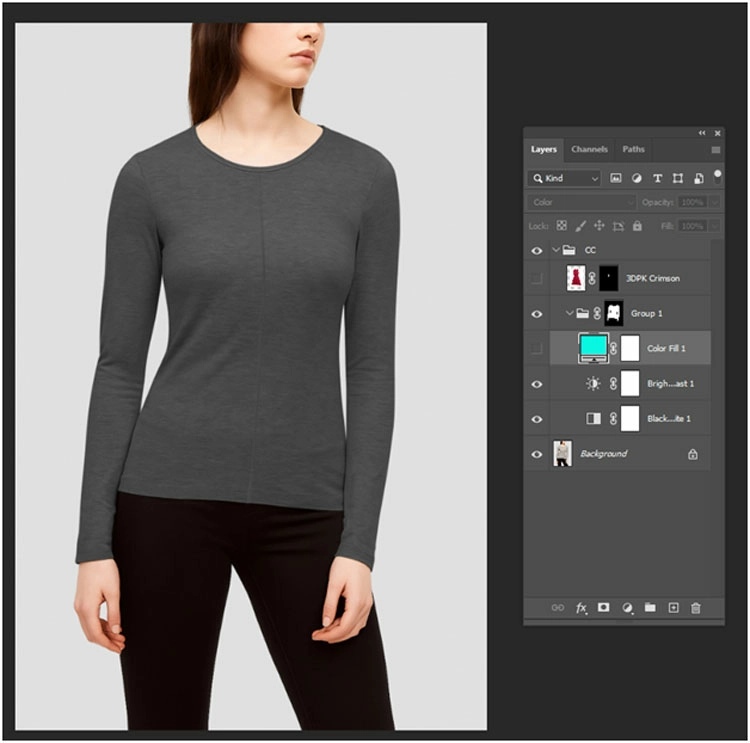750x743 pixels.
Task: Filter for smart objects icon
Action: tap(698, 178)
